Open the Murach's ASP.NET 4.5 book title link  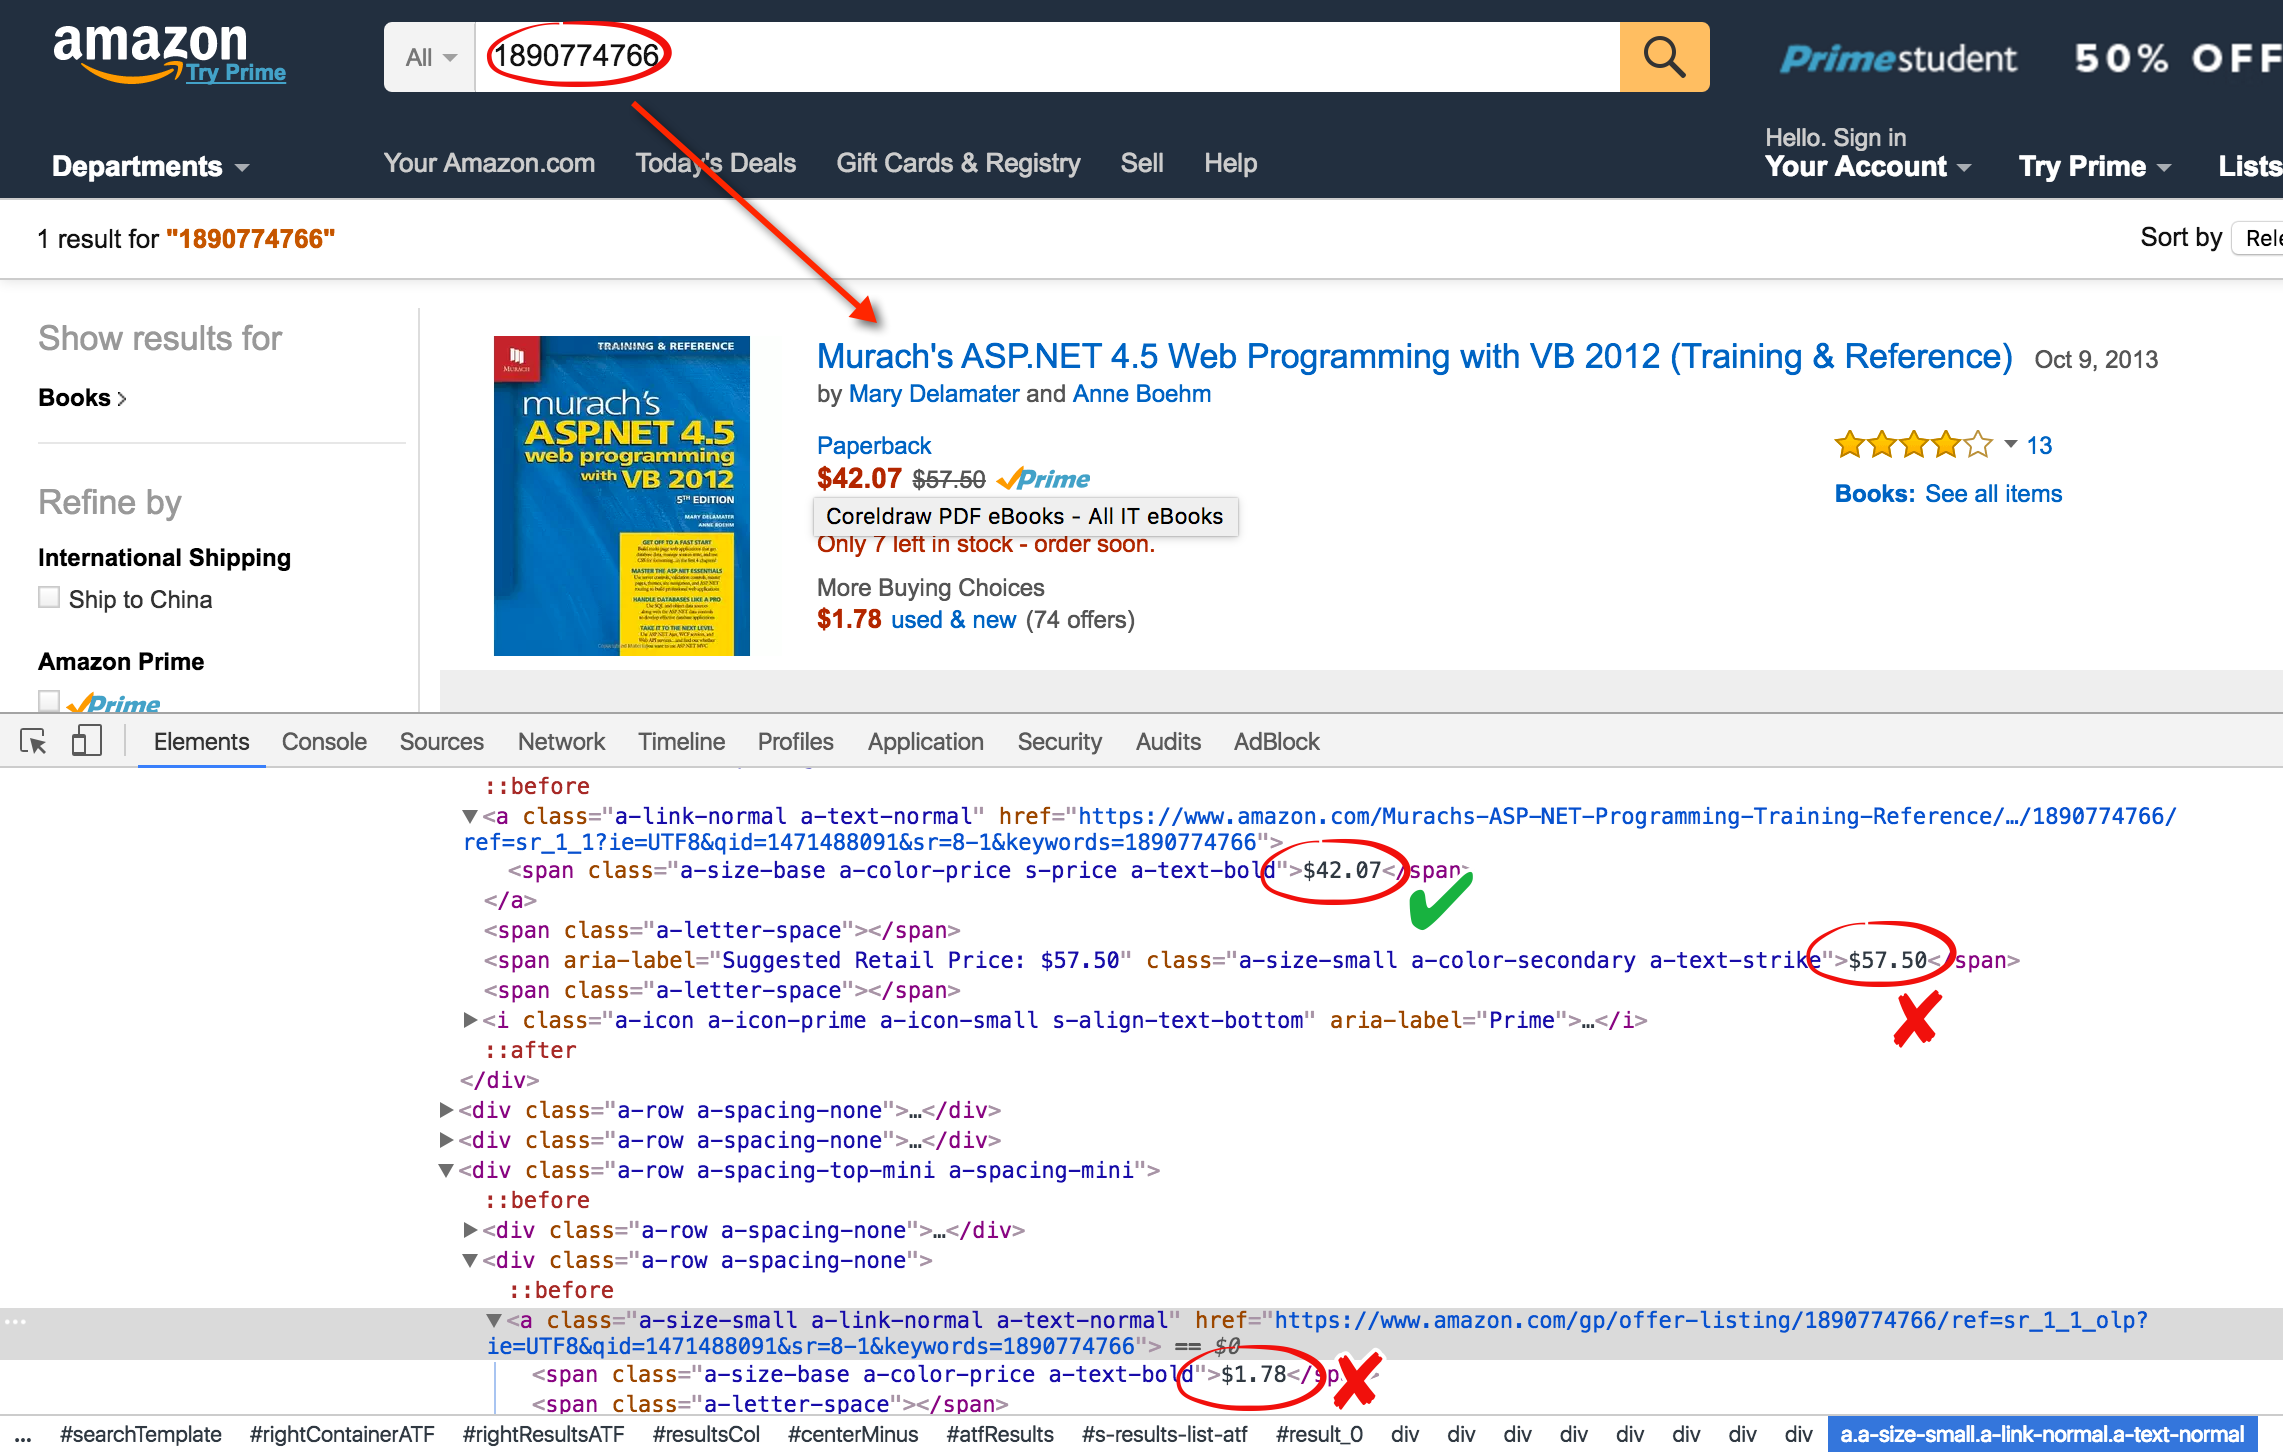pyautogui.click(x=1414, y=356)
